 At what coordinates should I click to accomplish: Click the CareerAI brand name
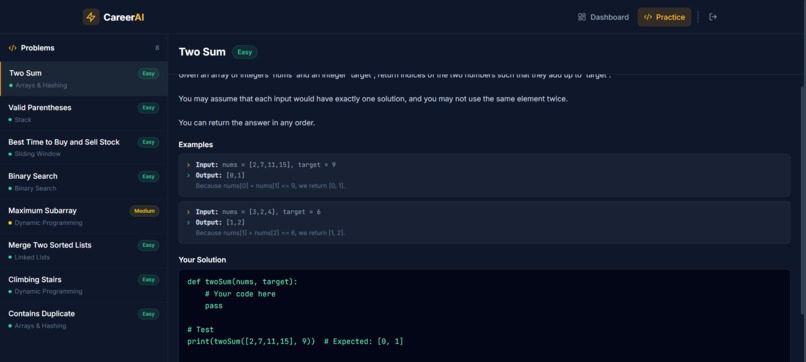(124, 17)
